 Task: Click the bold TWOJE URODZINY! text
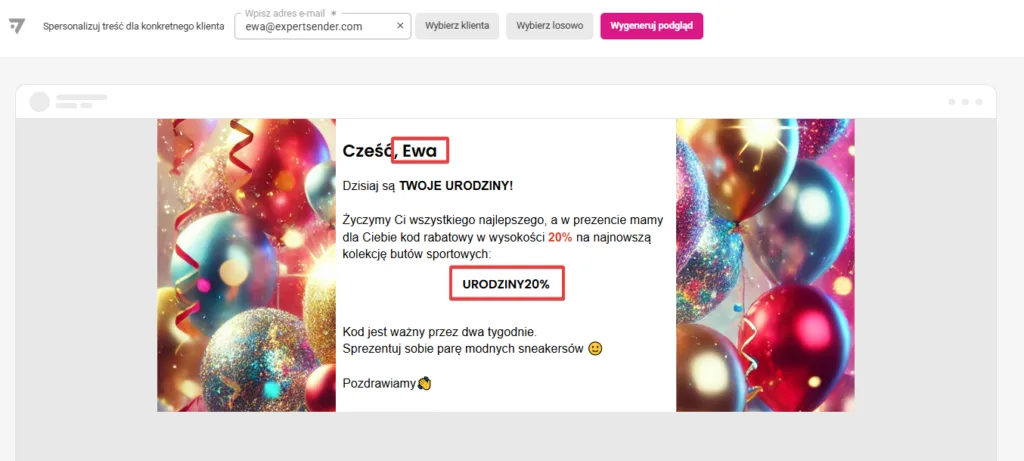[456, 186]
